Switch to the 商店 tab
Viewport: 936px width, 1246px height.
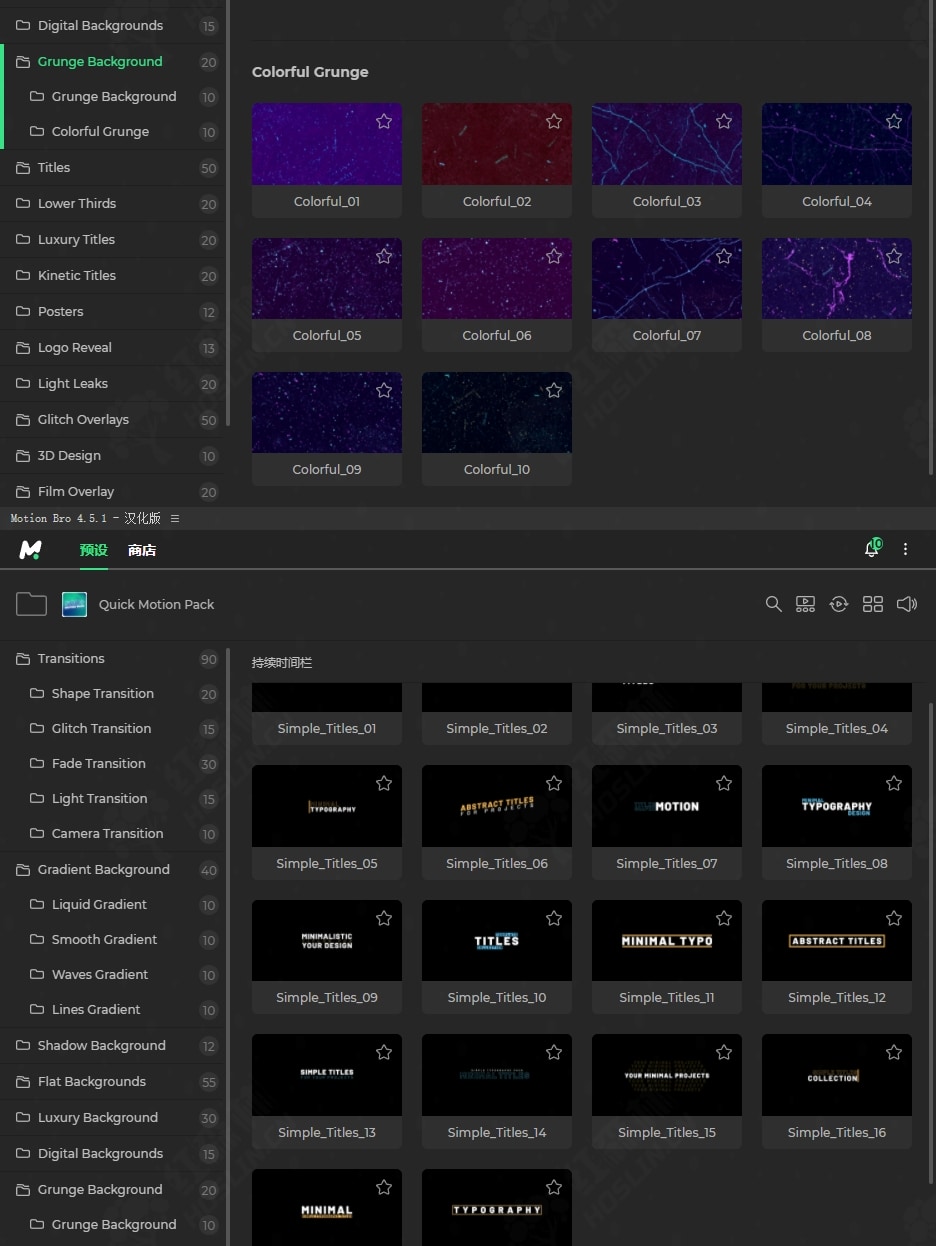(x=142, y=550)
